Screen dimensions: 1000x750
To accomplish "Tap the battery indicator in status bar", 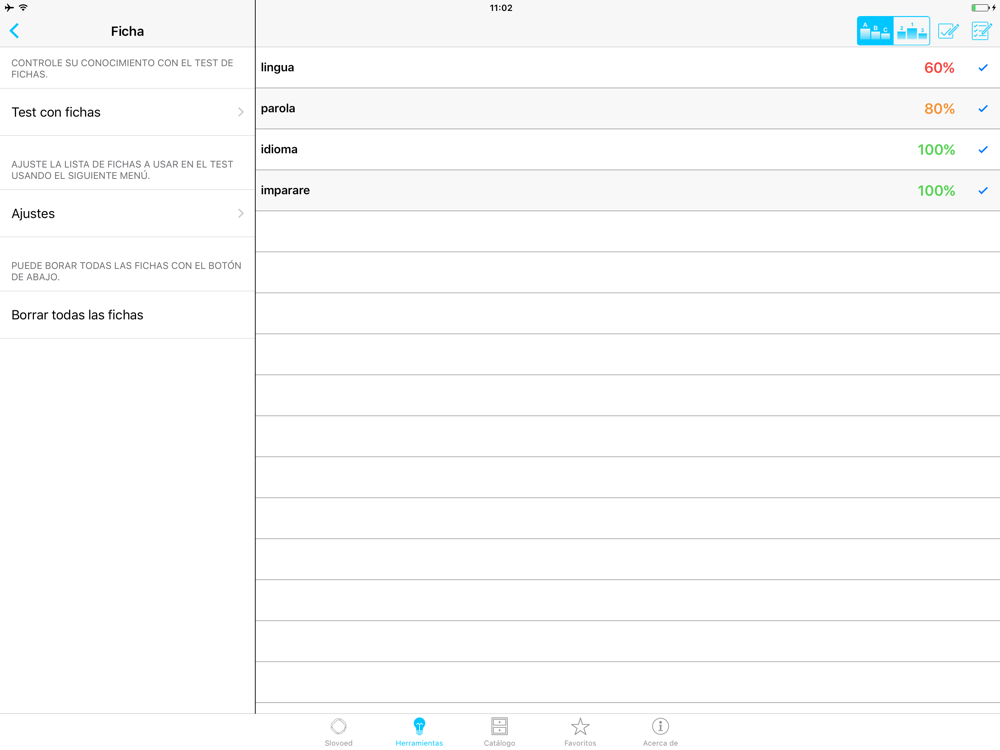I will click(x=983, y=8).
